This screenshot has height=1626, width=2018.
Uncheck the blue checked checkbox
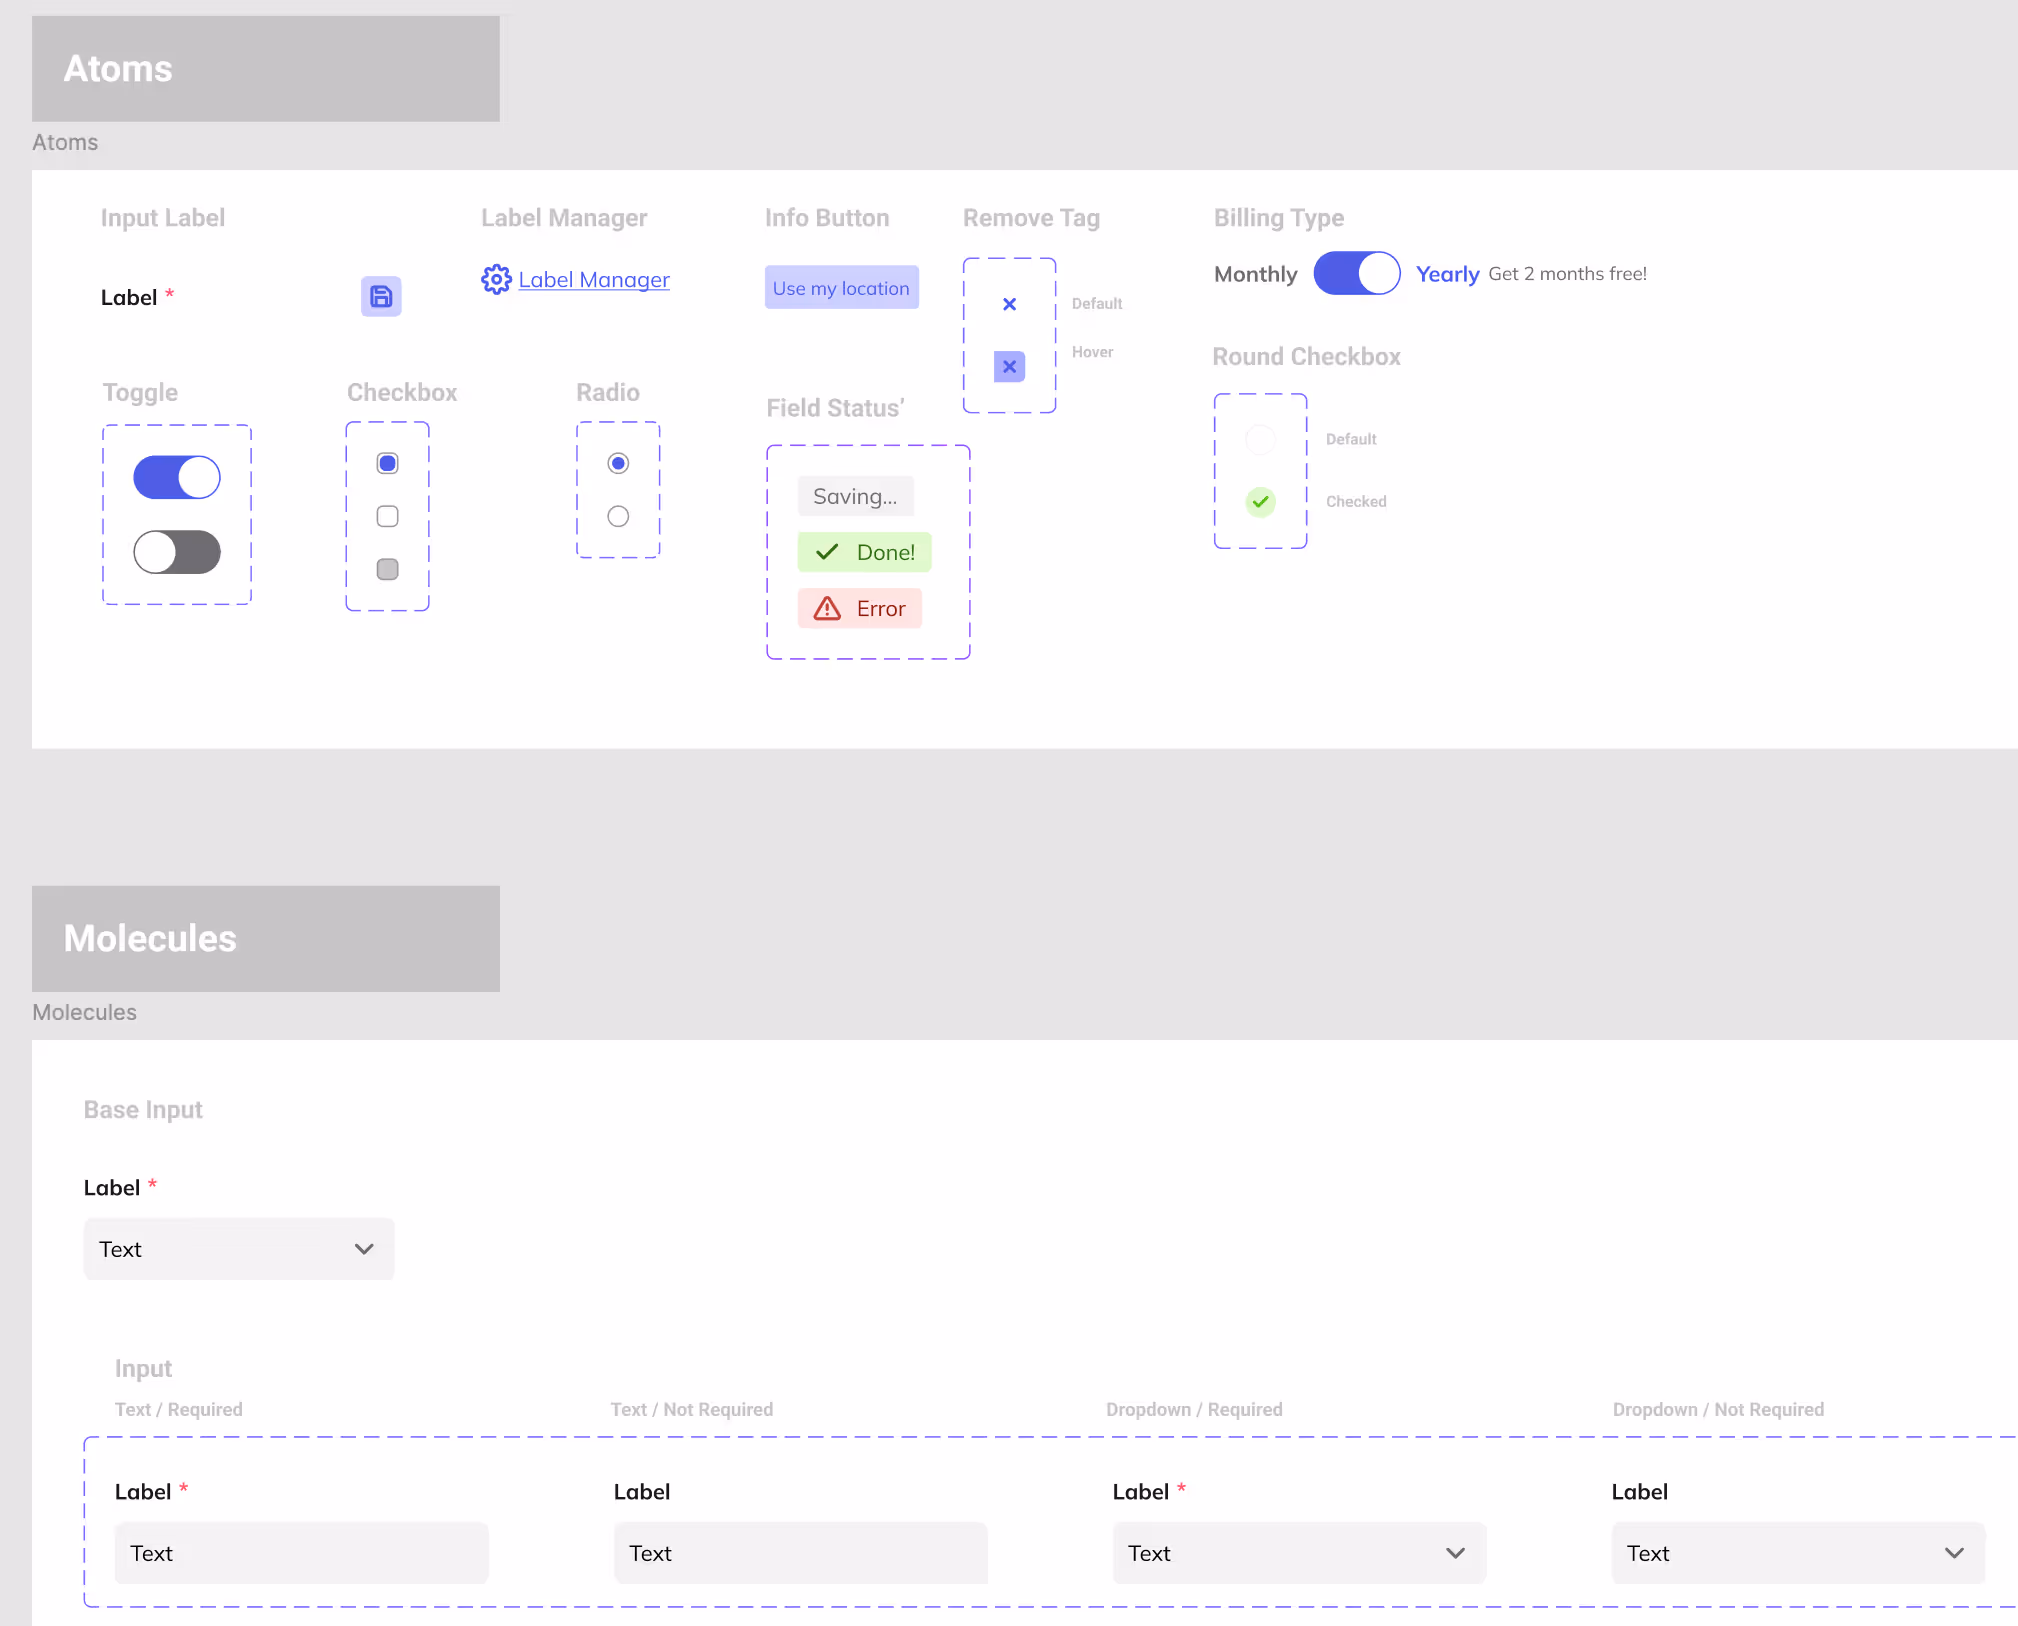387,463
